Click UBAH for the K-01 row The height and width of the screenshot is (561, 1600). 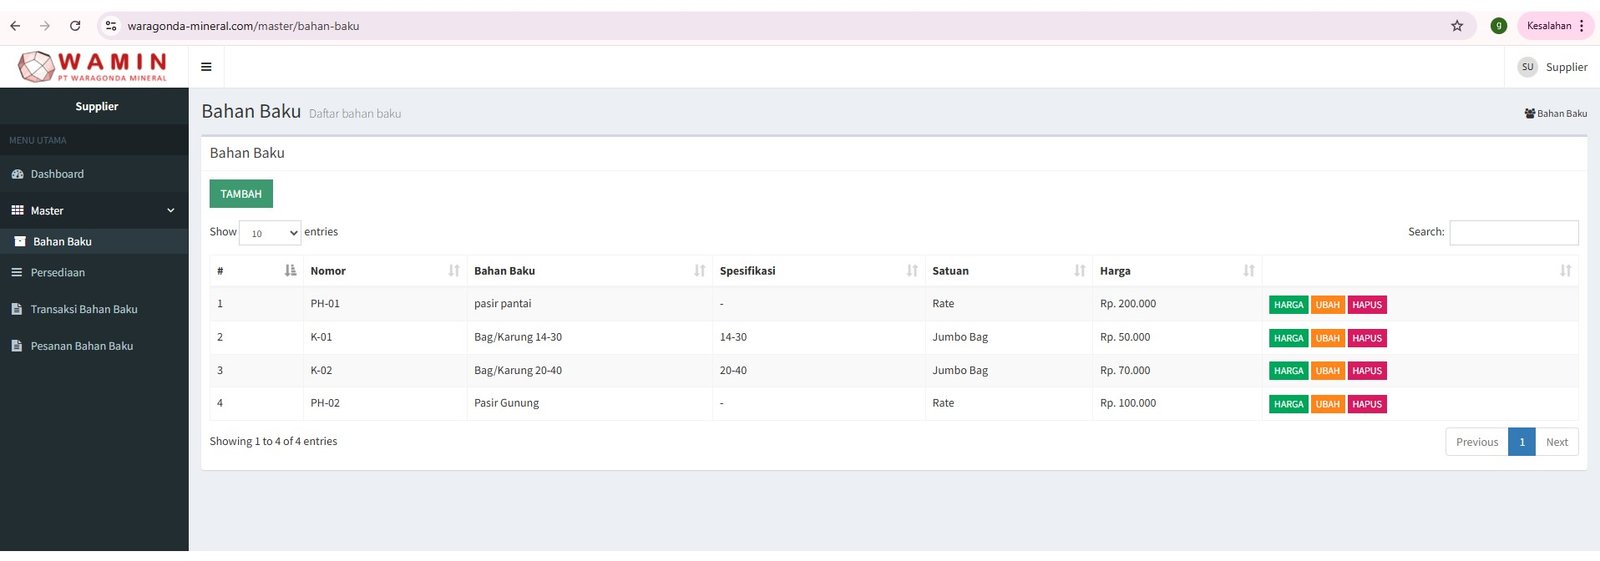point(1327,338)
